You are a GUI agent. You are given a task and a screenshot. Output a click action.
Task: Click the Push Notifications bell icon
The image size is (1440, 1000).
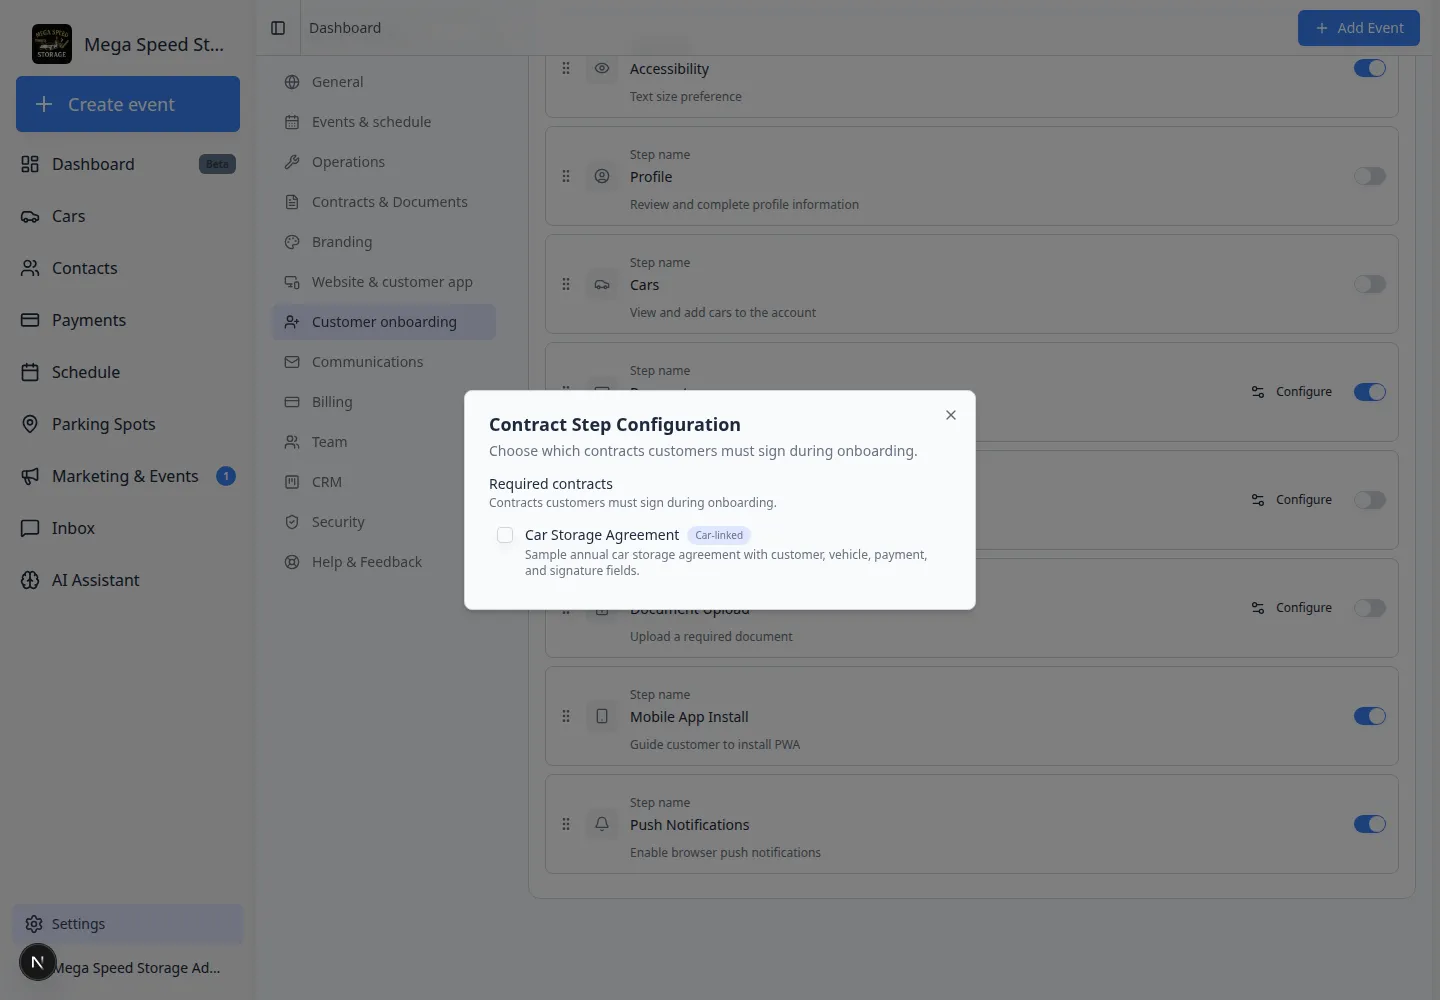(602, 824)
